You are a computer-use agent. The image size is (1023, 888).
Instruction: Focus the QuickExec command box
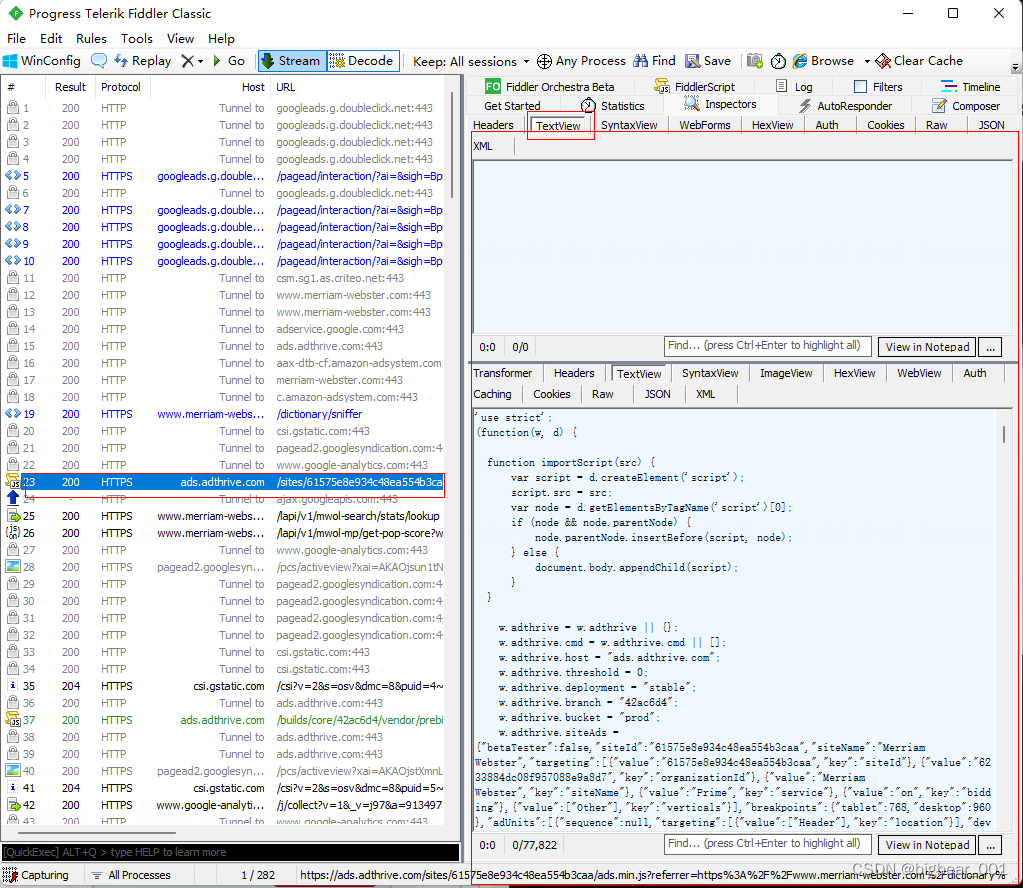pos(230,852)
